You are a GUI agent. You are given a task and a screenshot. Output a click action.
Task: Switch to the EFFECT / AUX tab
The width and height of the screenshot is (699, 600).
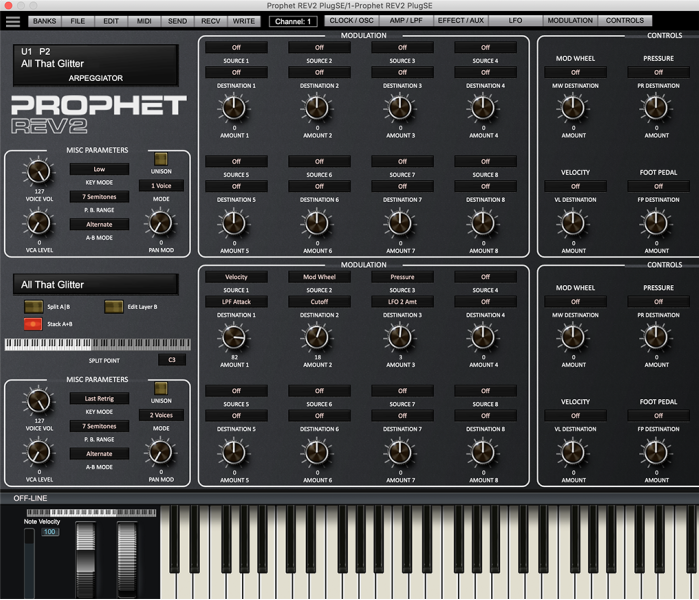[461, 21]
